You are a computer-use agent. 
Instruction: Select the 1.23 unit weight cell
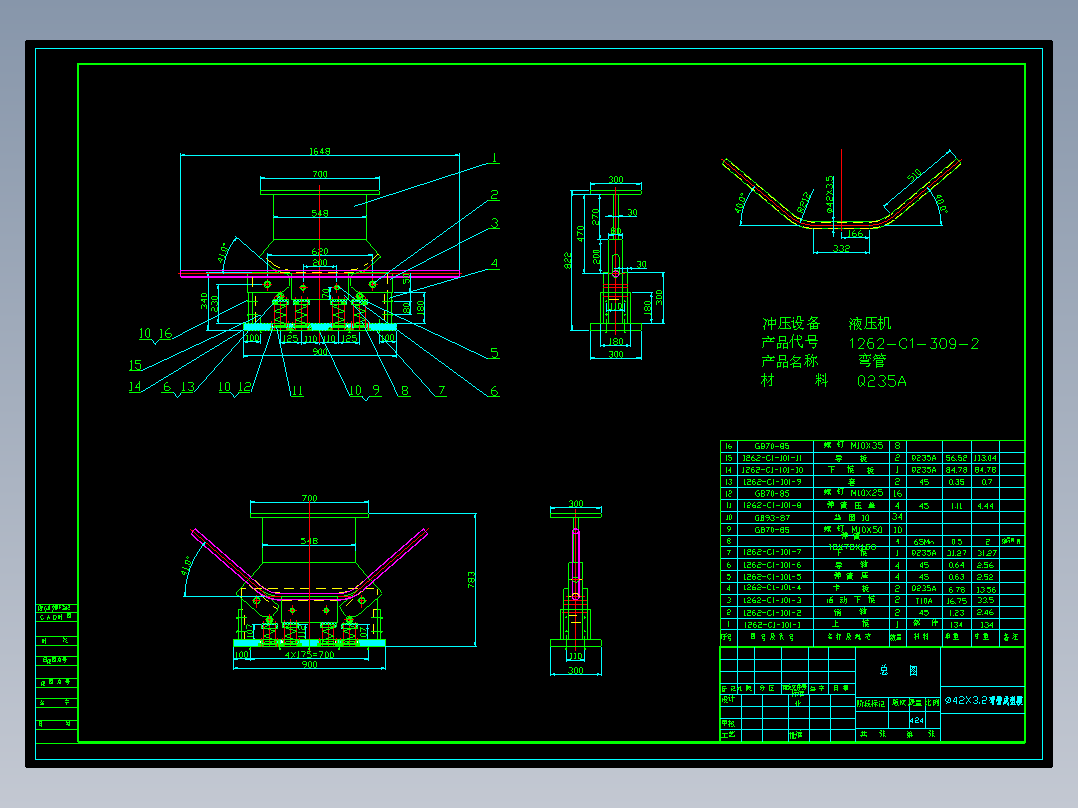point(956,613)
